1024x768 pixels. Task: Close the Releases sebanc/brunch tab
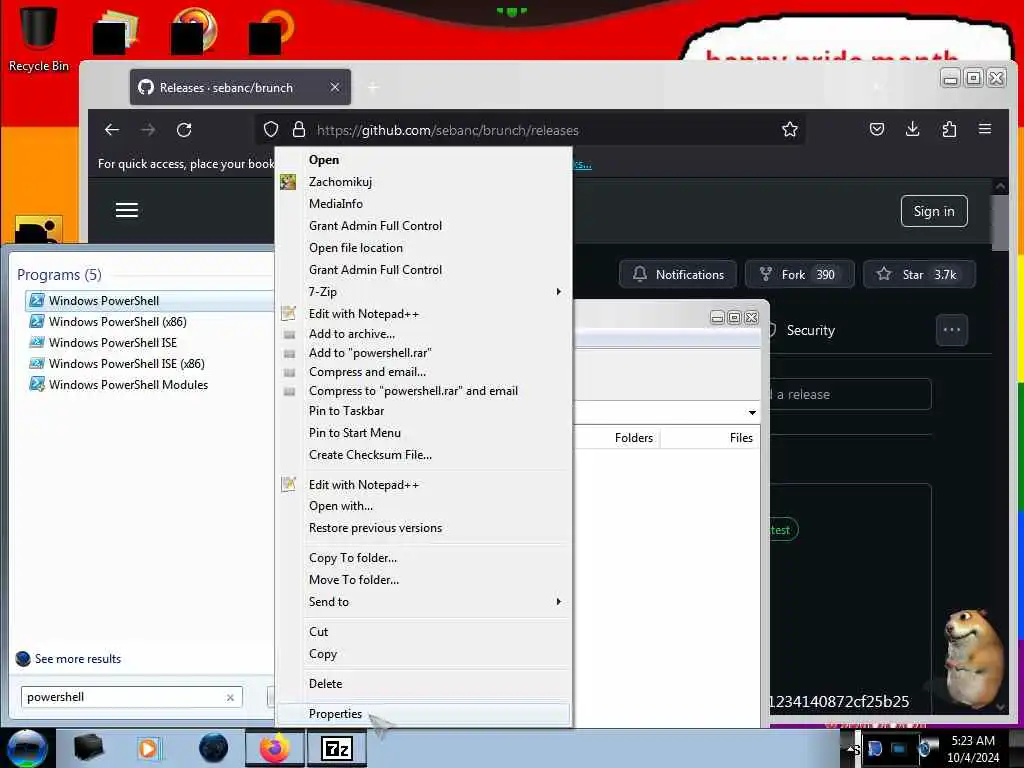pyautogui.click(x=334, y=87)
